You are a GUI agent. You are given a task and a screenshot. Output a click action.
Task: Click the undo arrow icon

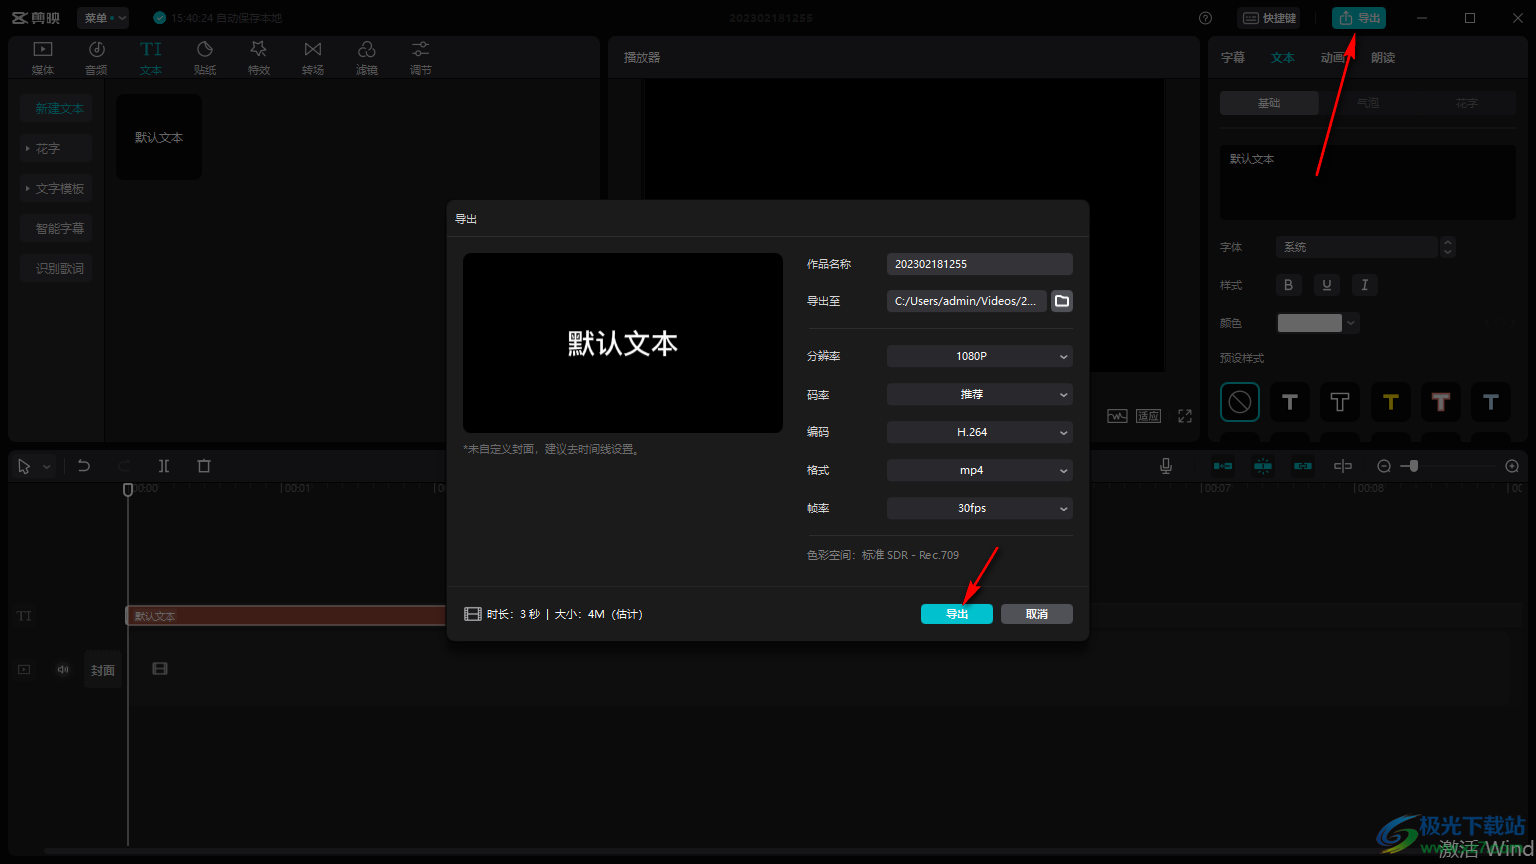coord(84,466)
